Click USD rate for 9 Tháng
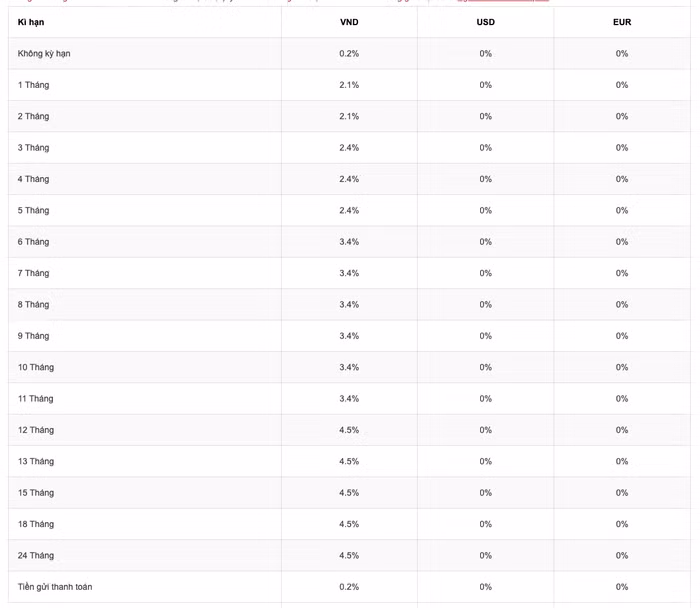The height and width of the screenshot is (610, 700). coord(485,336)
